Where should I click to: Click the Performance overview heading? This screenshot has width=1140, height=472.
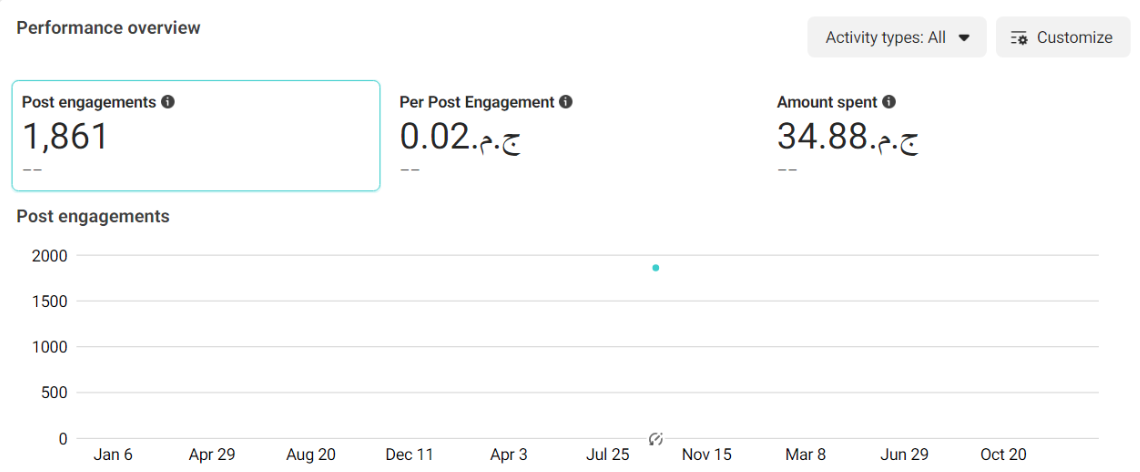[x=108, y=28]
